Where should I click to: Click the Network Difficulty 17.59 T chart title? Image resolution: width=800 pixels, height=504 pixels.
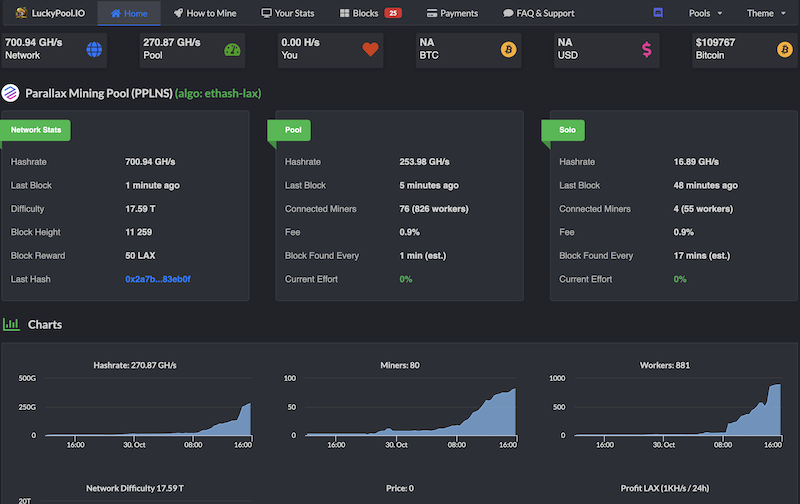tap(135, 488)
